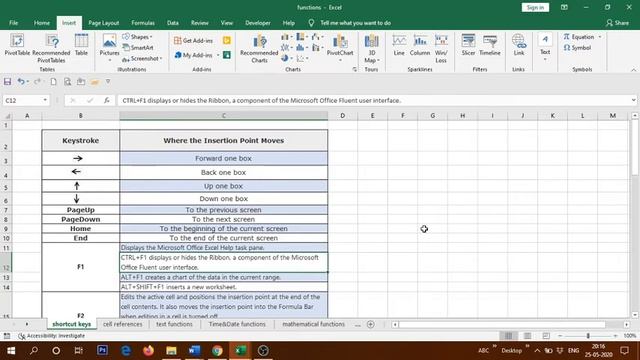Open Recommended PivotTables
This screenshot has width=640, height=360.
coord(51,48)
